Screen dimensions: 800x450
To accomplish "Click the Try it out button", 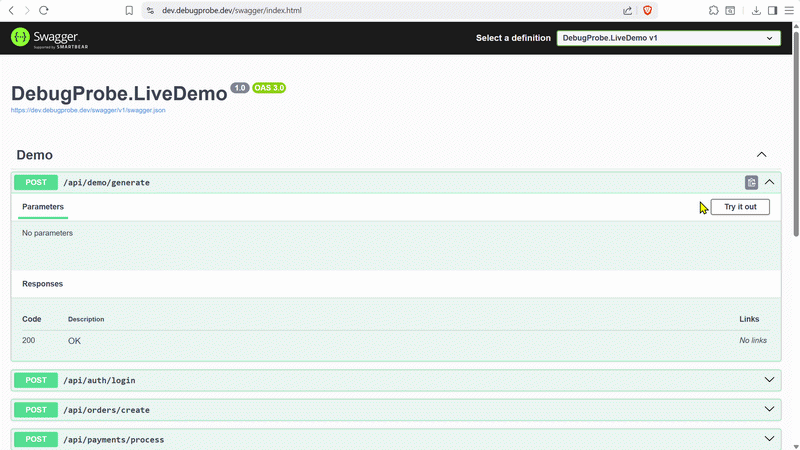I will (x=740, y=207).
